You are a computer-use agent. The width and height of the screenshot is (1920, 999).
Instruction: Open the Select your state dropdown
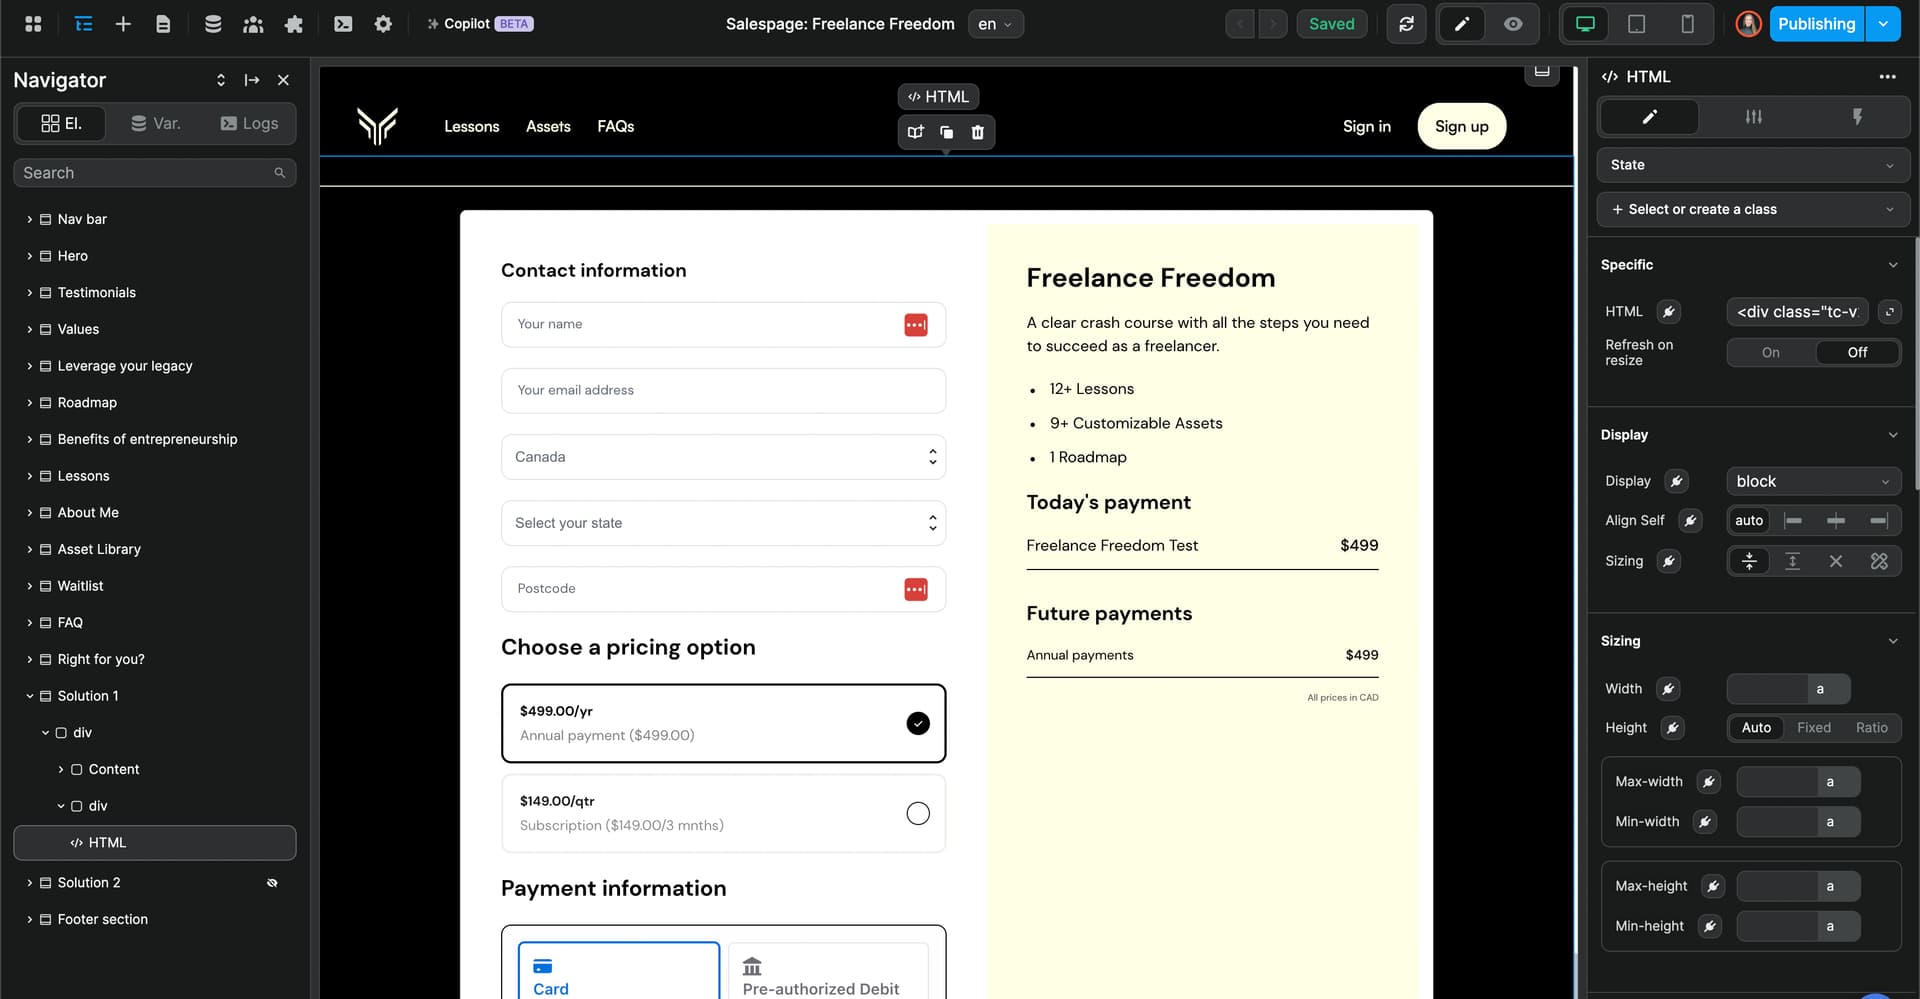723,523
